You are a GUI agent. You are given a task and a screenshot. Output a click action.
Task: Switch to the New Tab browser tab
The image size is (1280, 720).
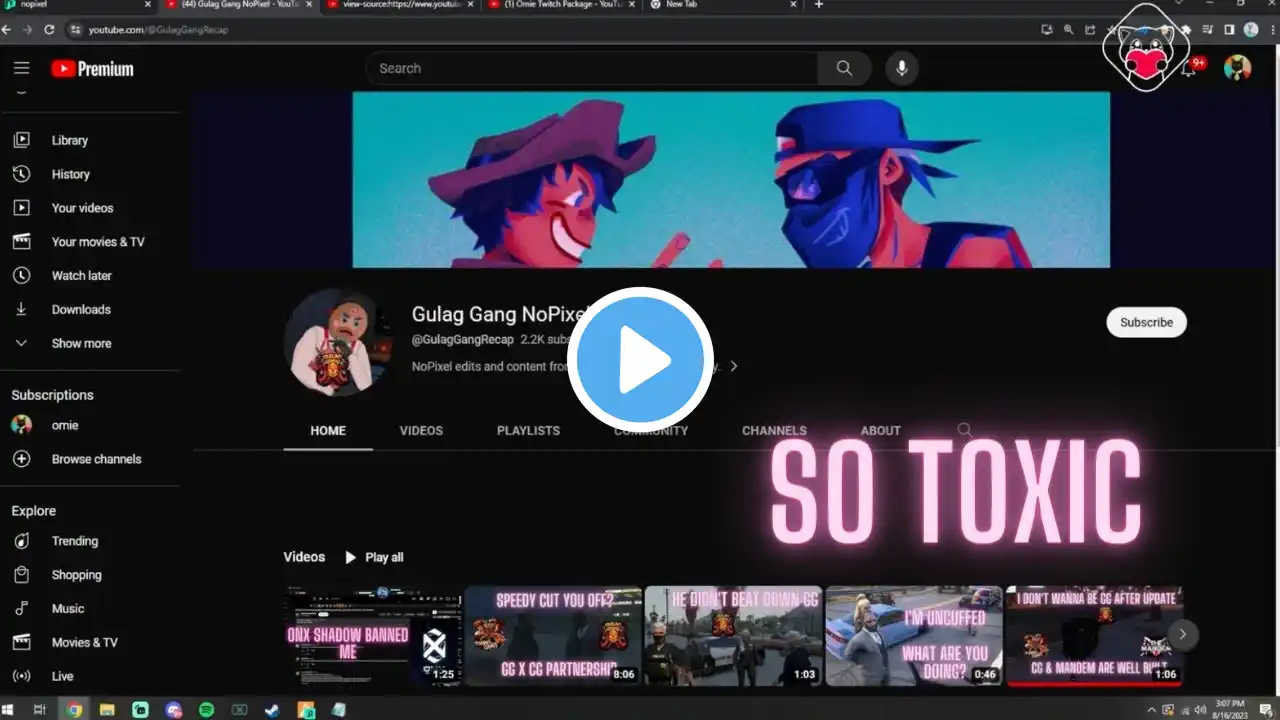722,5
